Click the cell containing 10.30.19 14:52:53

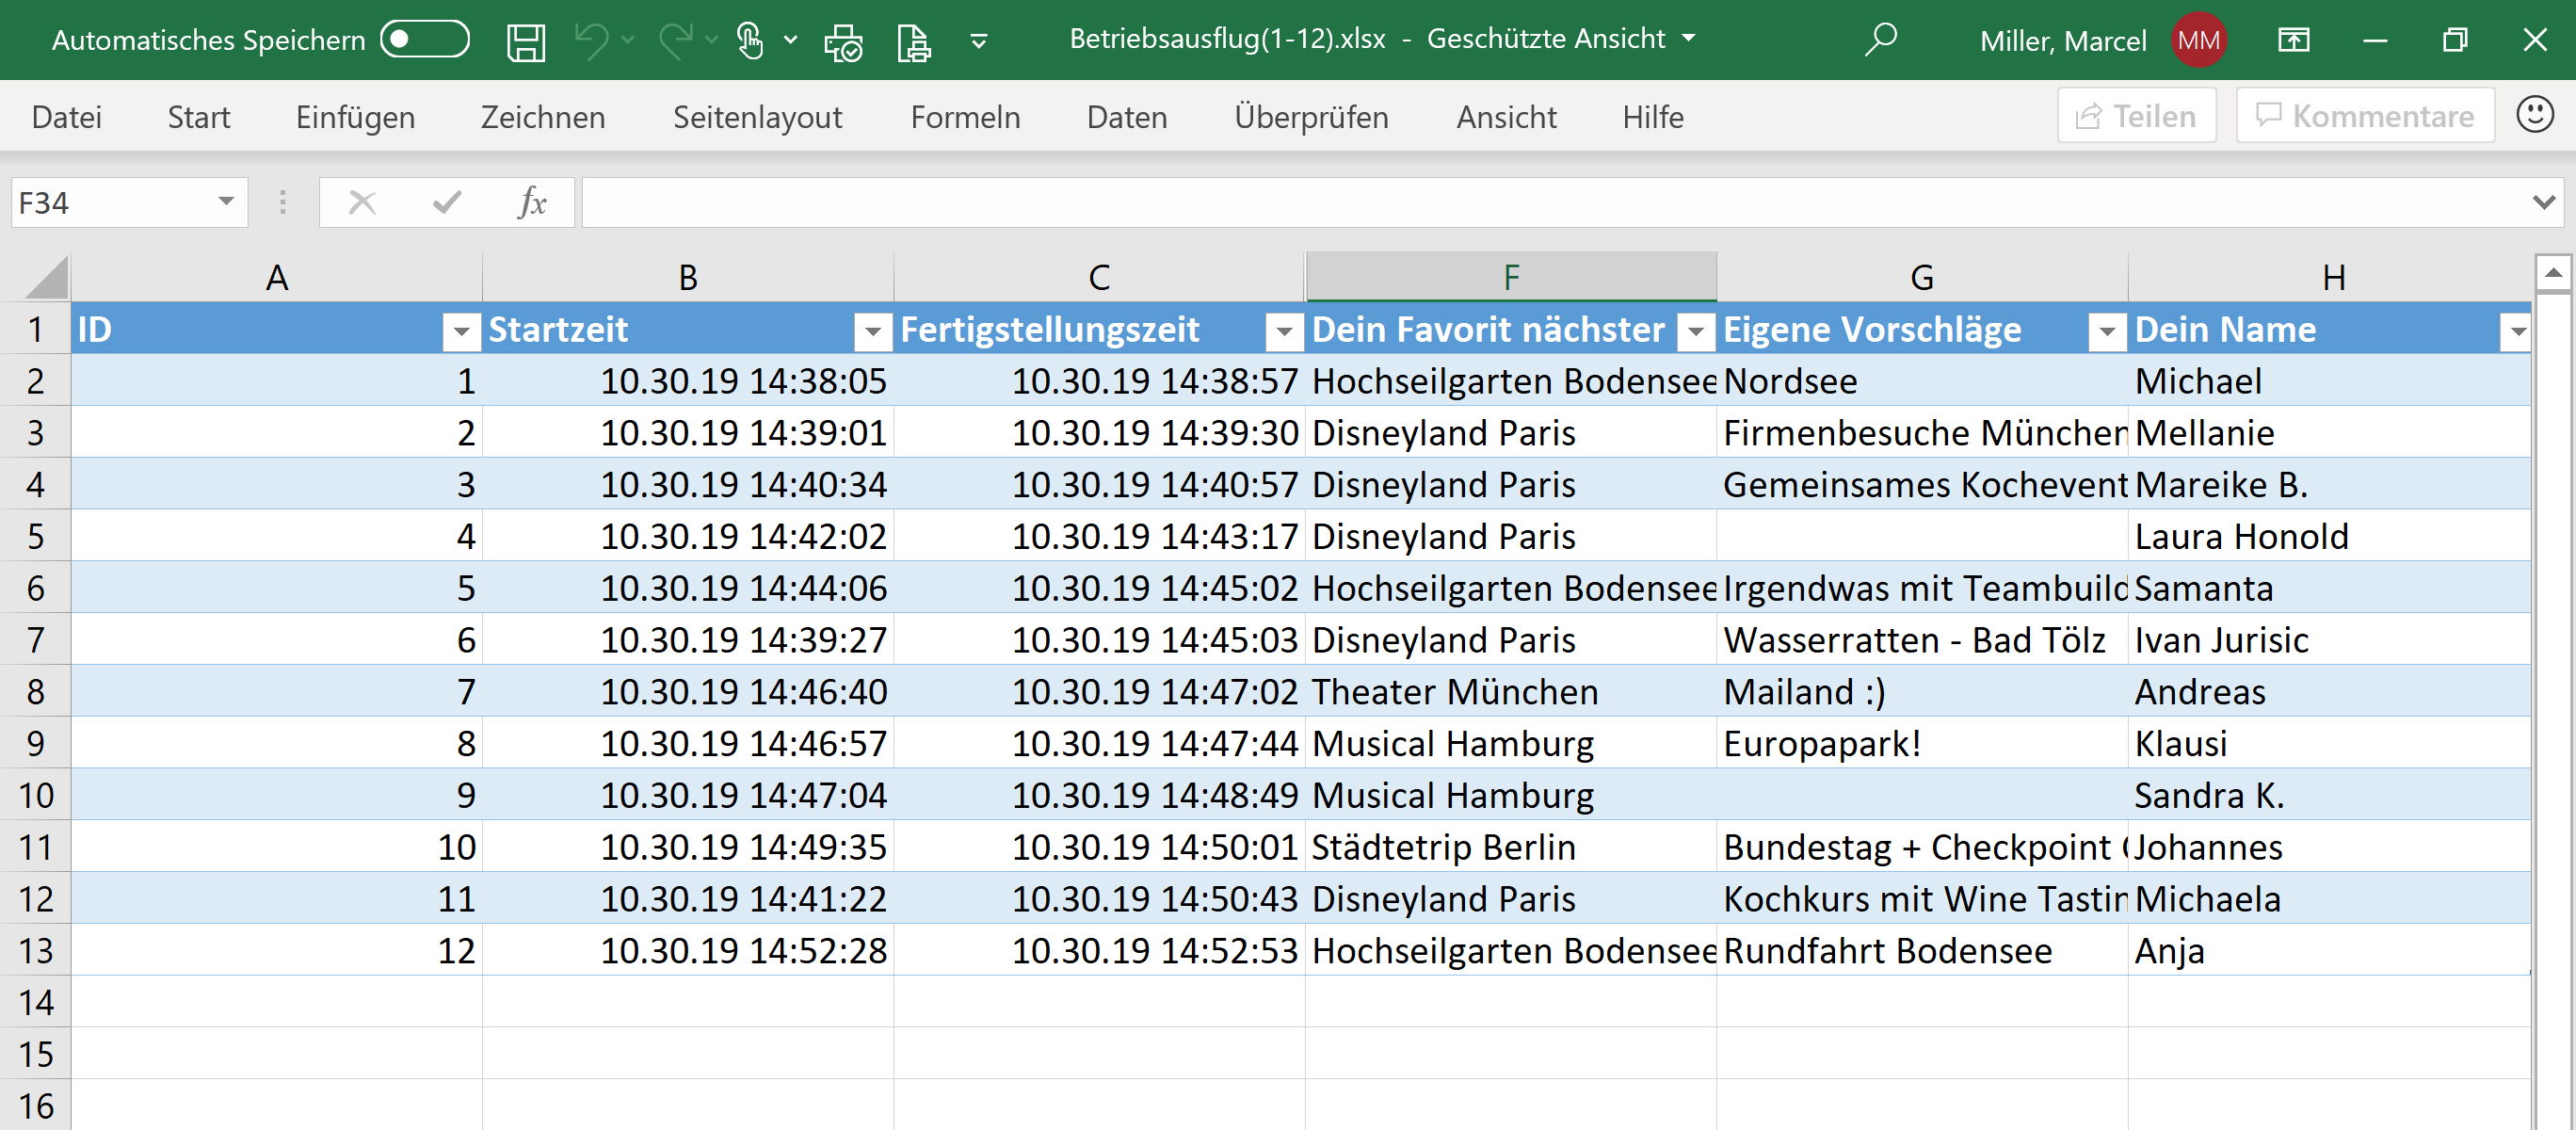click(x=1100, y=951)
